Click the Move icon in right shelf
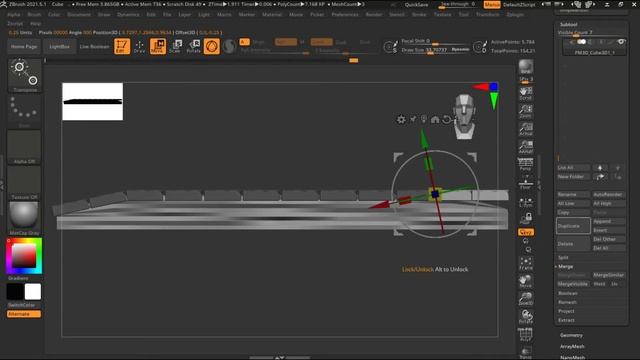Image resolution: width=640 pixels, height=360 pixels. point(525,281)
